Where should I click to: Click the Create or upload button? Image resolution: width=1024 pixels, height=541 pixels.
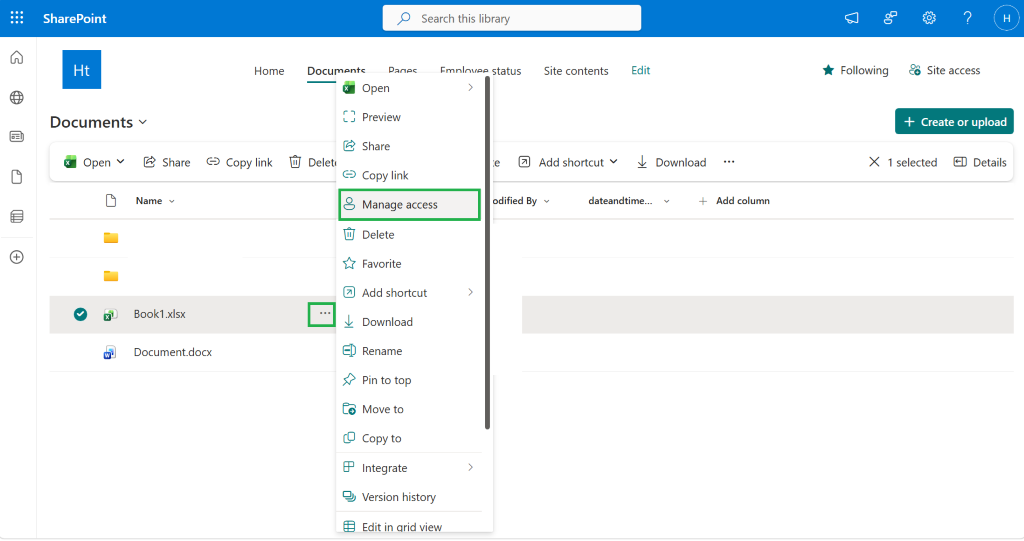[x=954, y=122]
